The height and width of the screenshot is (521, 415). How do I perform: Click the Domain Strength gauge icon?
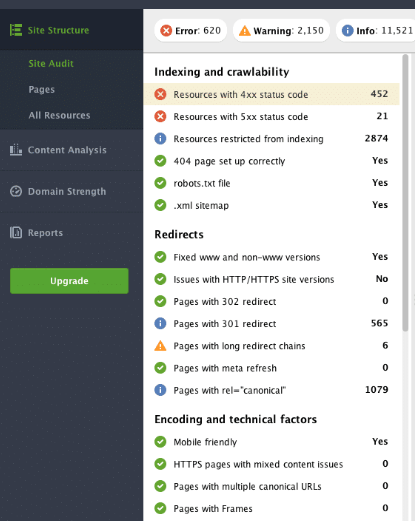[x=16, y=191]
